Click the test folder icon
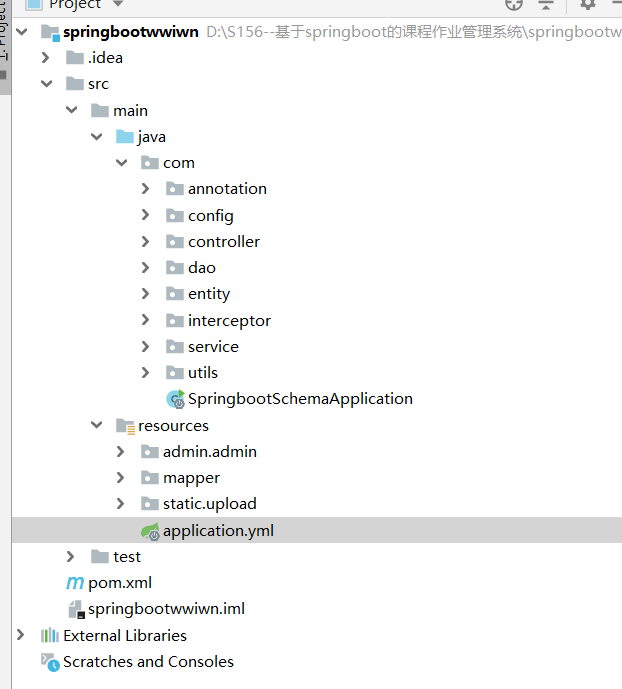622x689 pixels. 100,557
